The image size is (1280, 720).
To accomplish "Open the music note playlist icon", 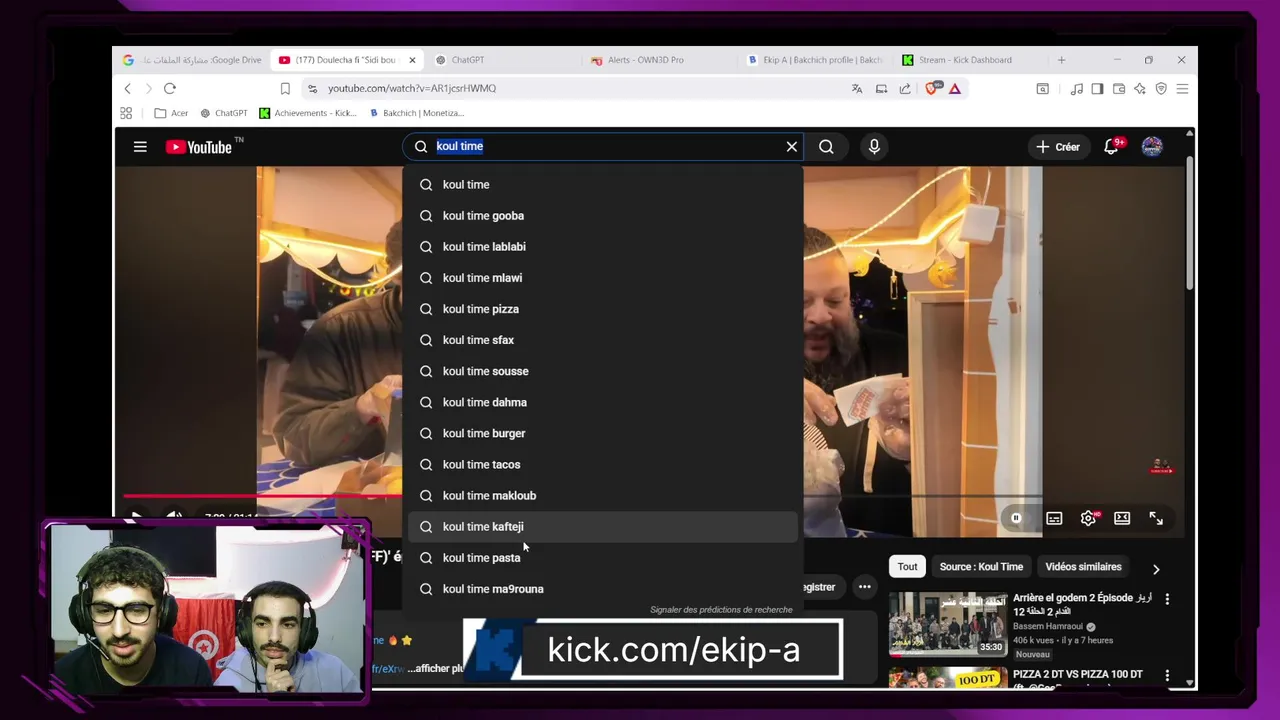I will (1077, 89).
